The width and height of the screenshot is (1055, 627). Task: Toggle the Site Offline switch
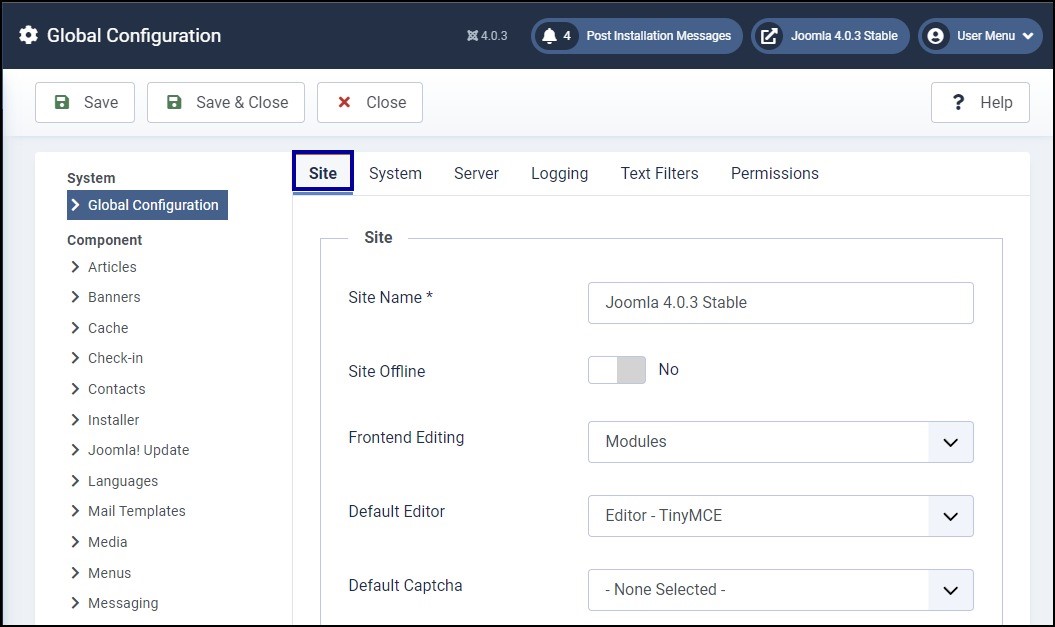pyautogui.click(x=617, y=370)
